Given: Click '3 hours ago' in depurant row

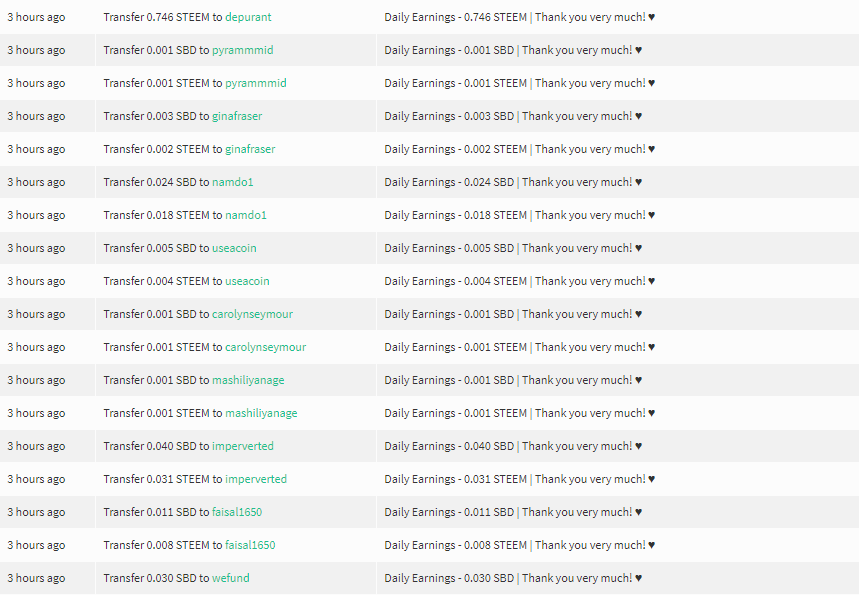Looking at the screenshot, I should [36, 18].
